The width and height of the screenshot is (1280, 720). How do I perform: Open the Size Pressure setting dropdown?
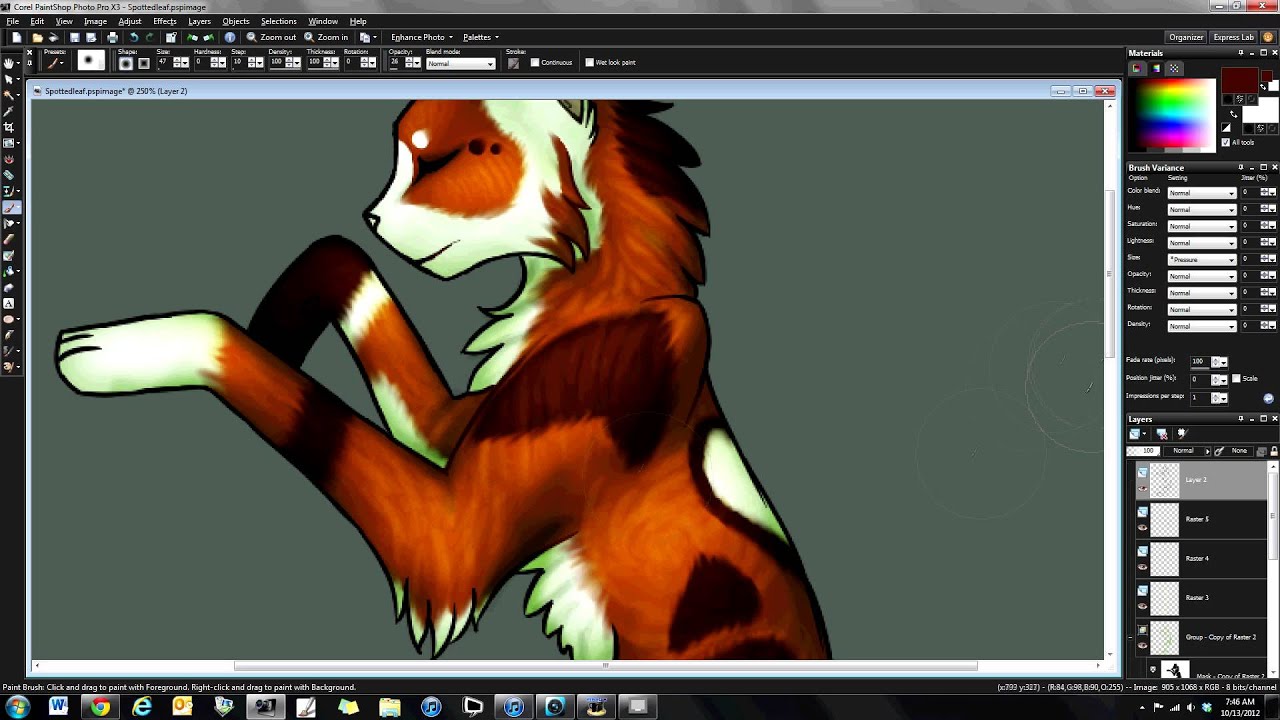(1202, 259)
